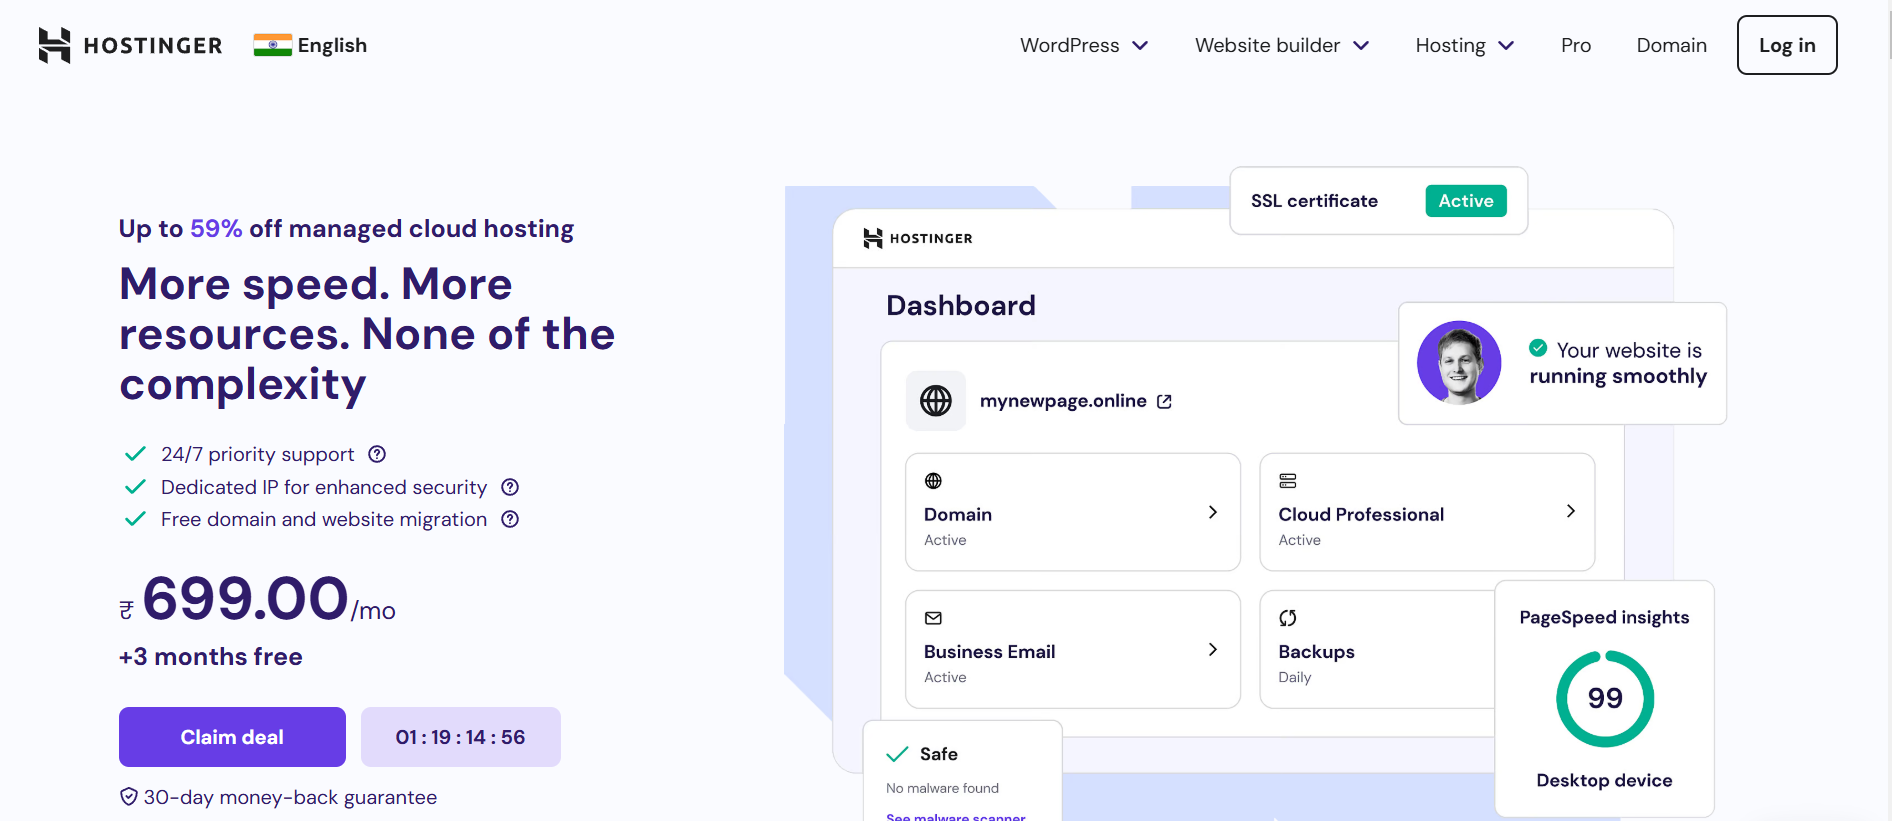Click server icon in Cloud Professional card

click(1288, 481)
